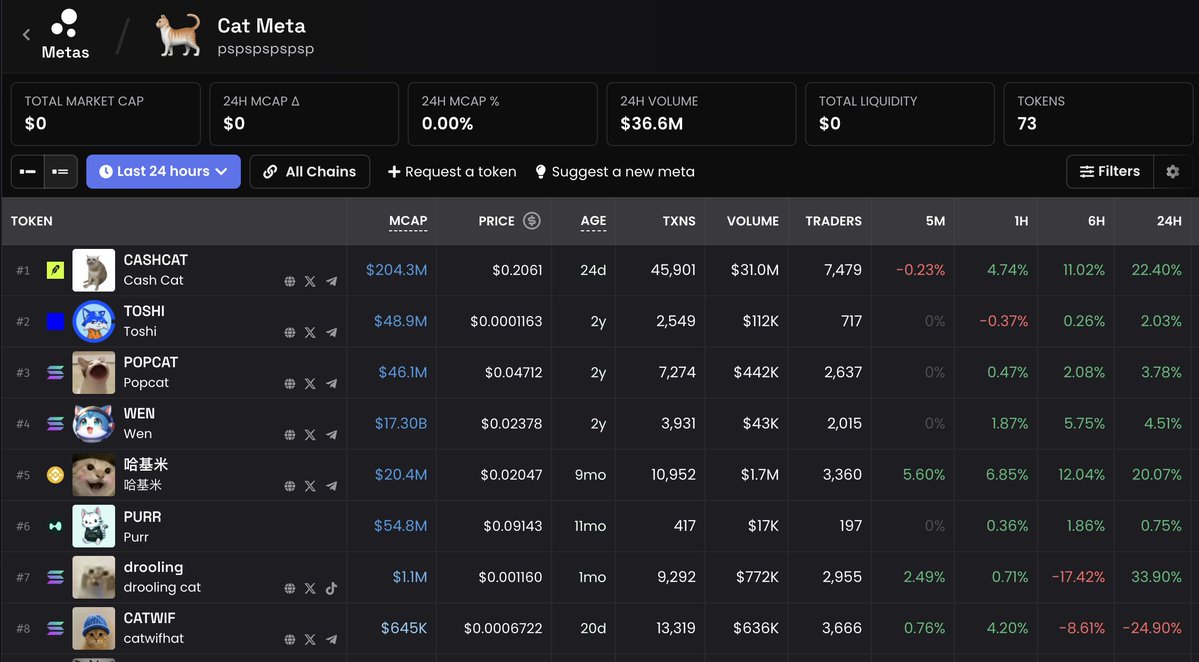Click the 哈基米 BNB chain icon
The image size is (1199, 662).
pyautogui.click(x=55, y=475)
